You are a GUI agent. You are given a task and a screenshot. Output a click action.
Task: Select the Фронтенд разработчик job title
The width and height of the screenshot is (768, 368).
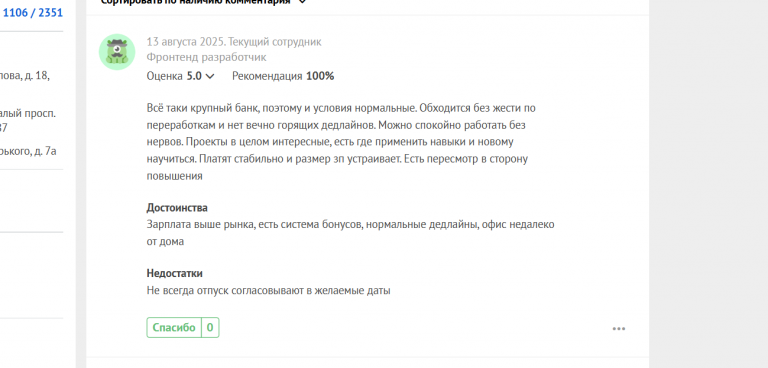206,57
